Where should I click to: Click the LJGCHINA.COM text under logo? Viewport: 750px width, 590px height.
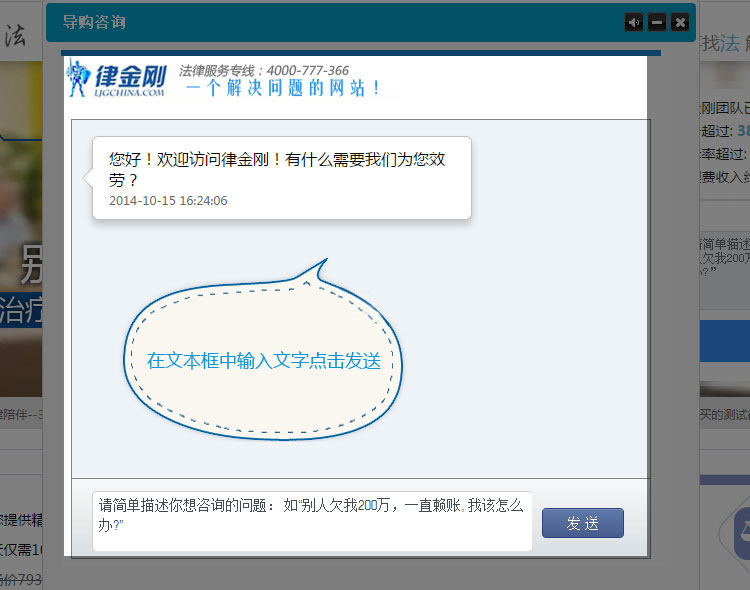pos(130,93)
